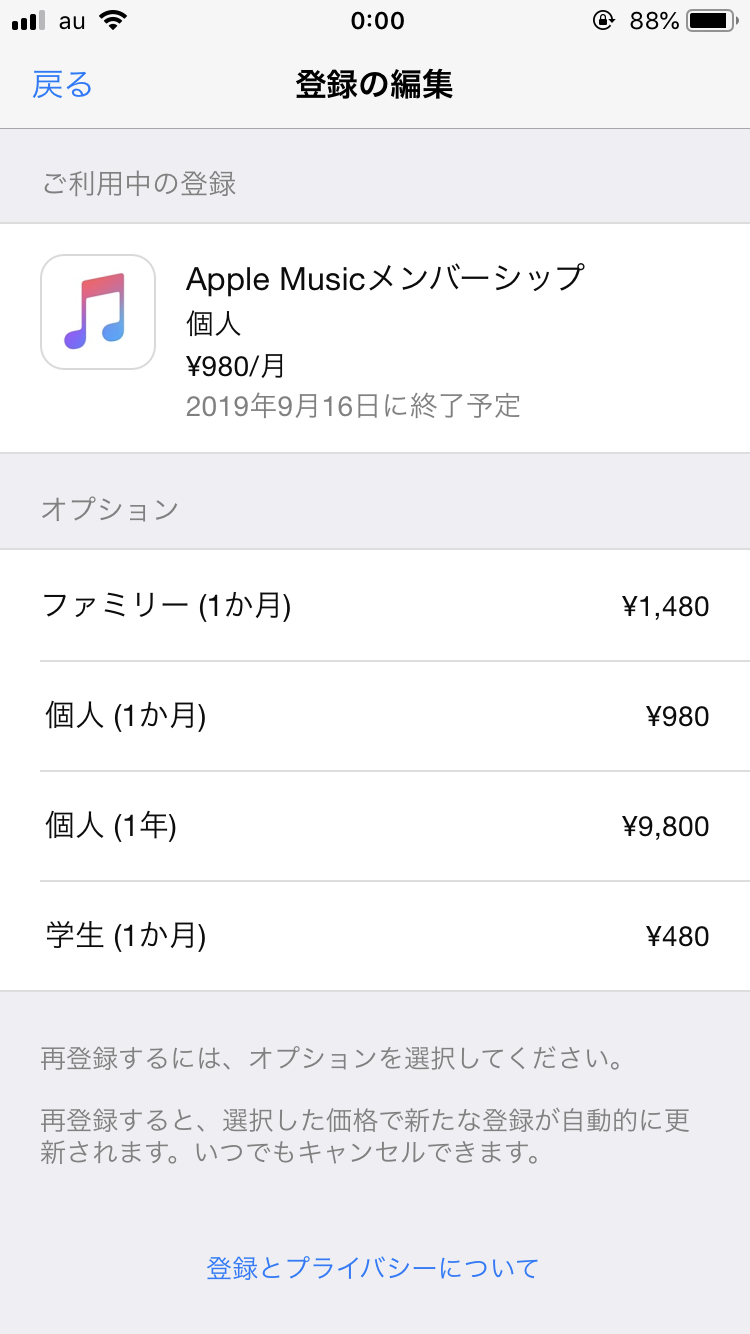The height and width of the screenshot is (1334, 750).
Task: Select the 個人 (1か月) plan option
Action: pyautogui.click(x=126, y=716)
